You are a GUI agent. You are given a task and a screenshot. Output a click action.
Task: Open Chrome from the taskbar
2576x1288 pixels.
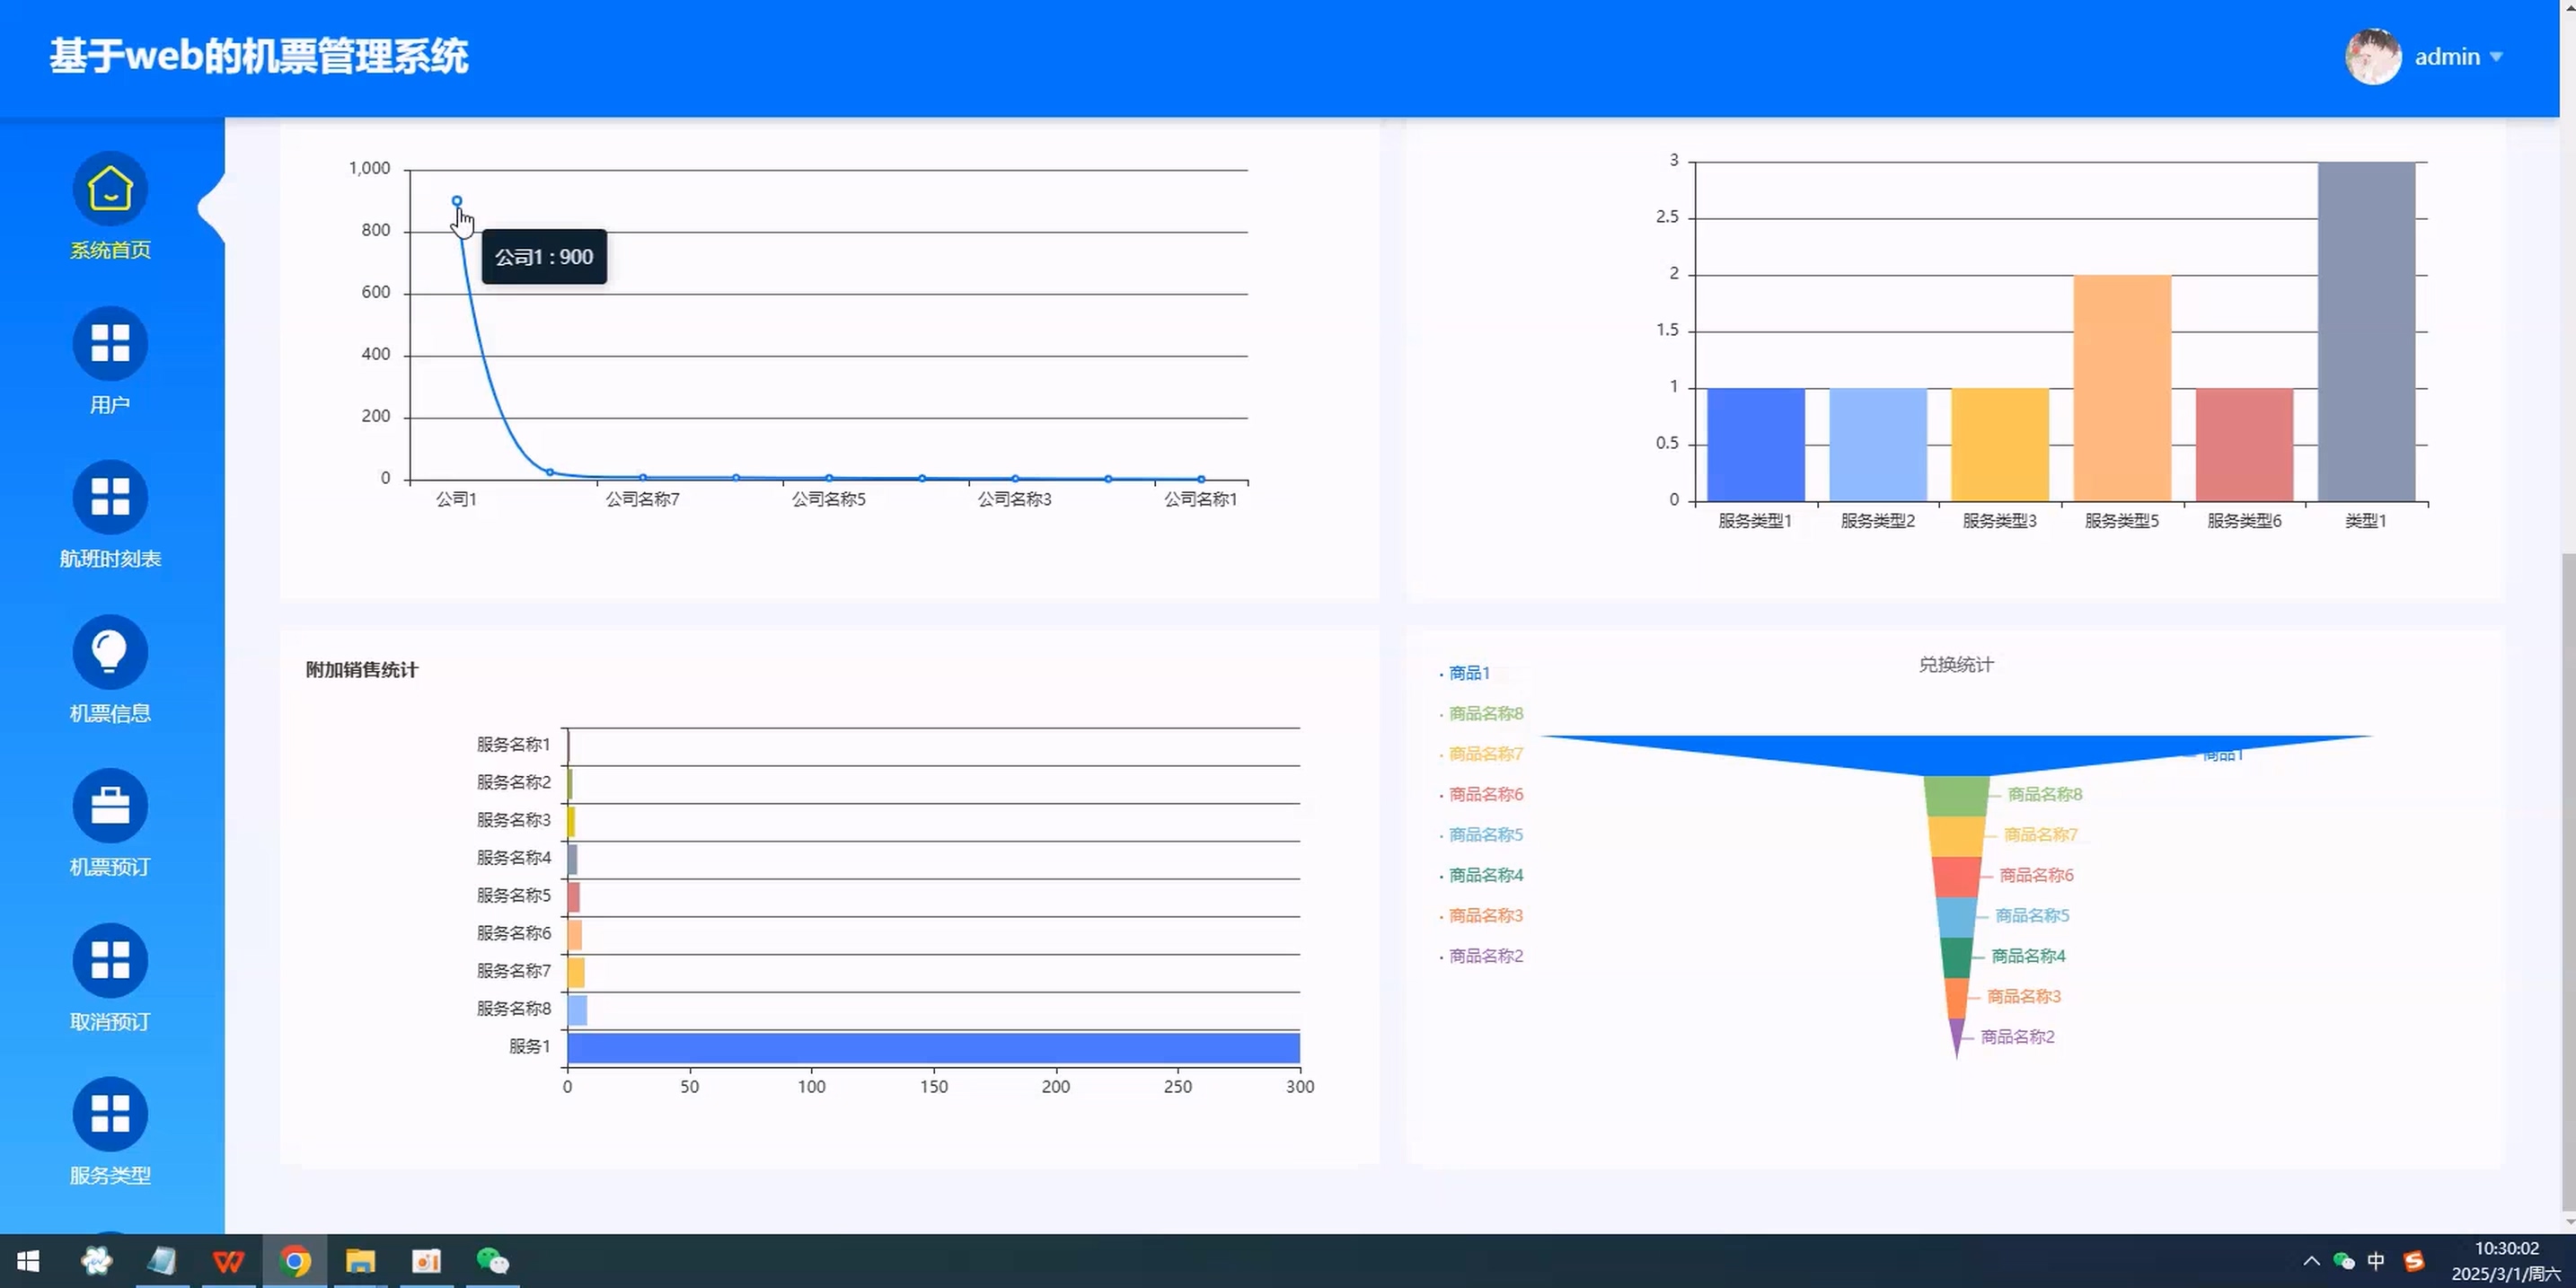[295, 1261]
